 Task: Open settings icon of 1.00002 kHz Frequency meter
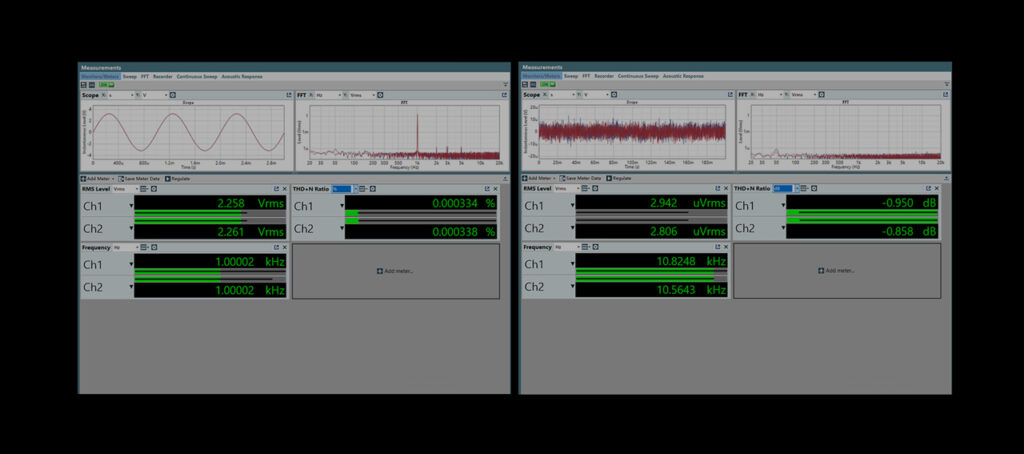coord(153,248)
